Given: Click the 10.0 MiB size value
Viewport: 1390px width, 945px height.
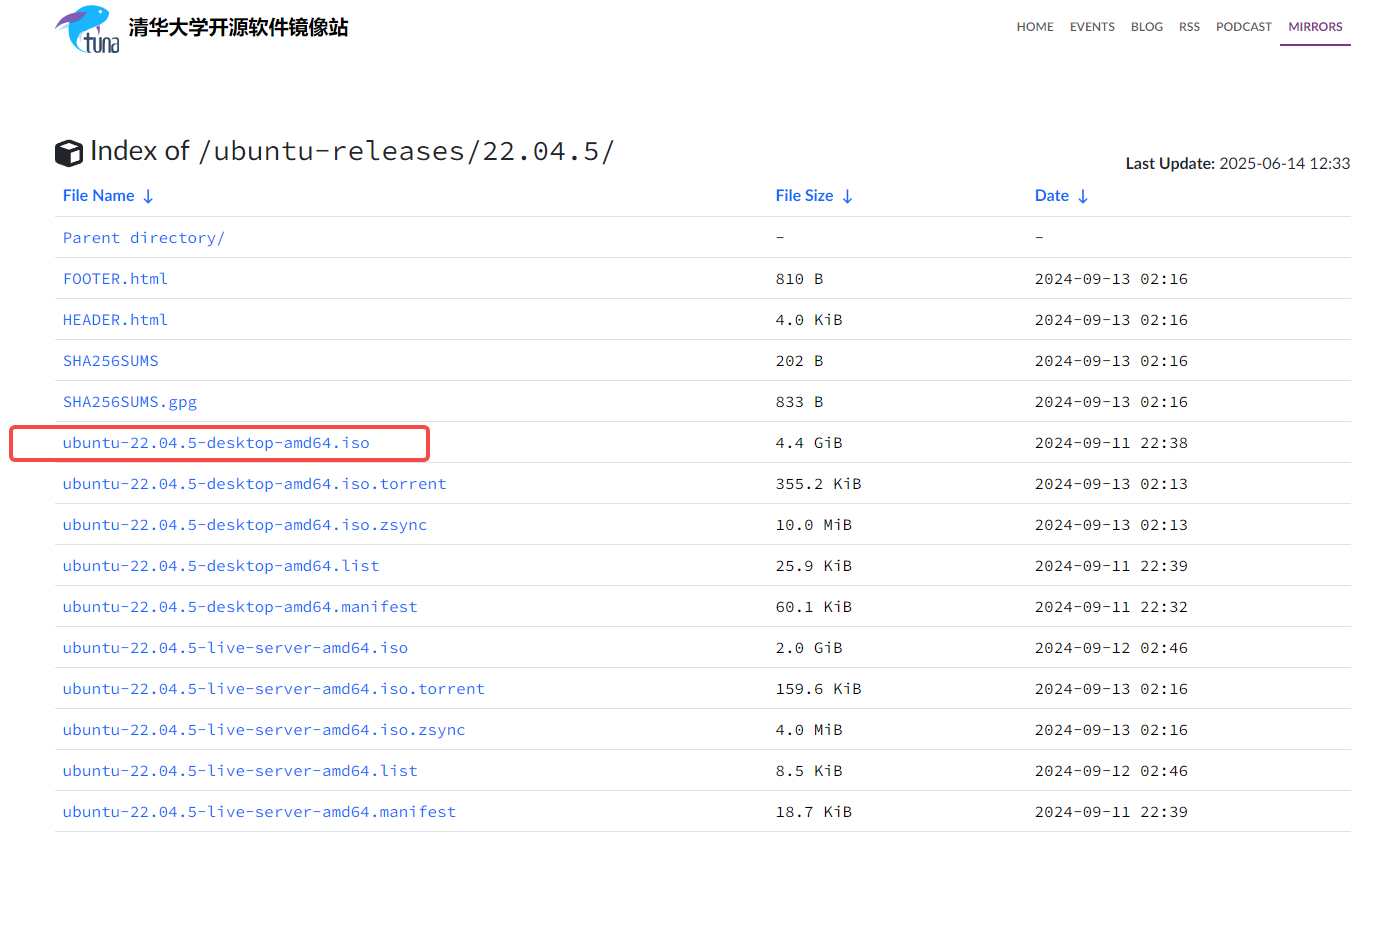Looking at the screenshot, I should tap(814, 525).
